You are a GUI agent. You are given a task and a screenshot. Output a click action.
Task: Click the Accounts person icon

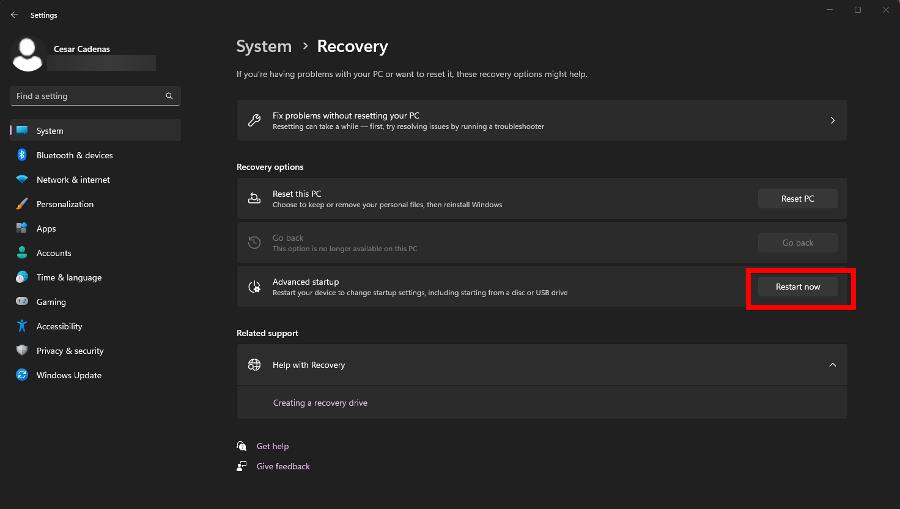[22, 252]
